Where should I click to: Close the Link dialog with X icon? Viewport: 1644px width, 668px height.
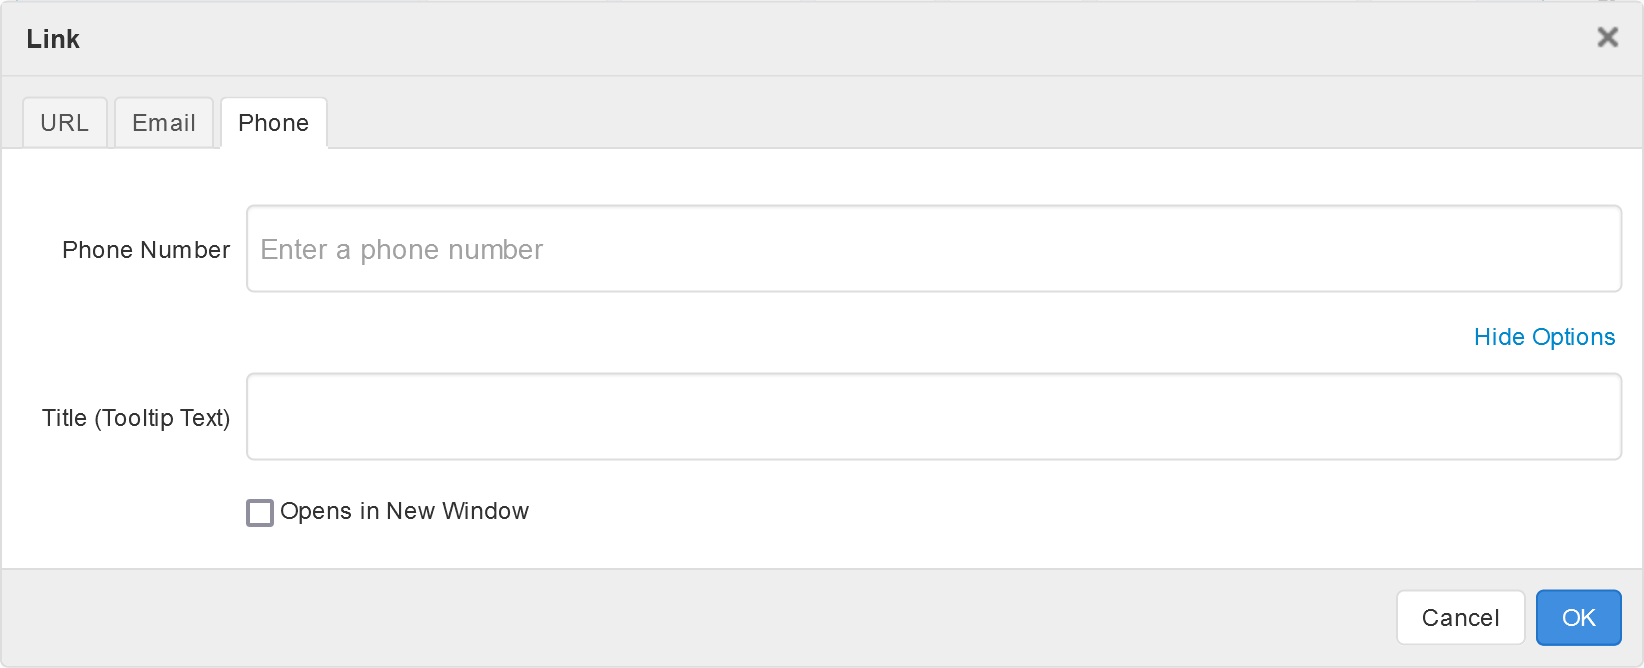tap(1607, 38)
